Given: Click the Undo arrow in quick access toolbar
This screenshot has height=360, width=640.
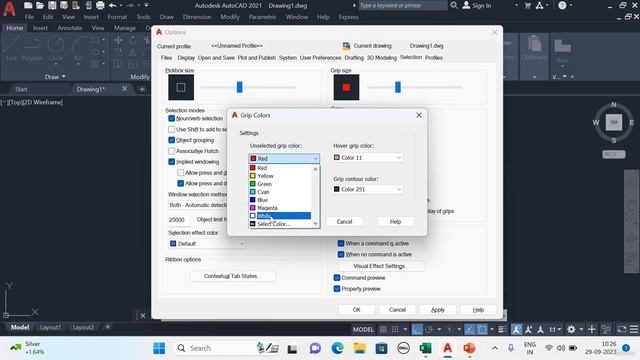Looking at the screenshot, I should [x=113, y=6].
